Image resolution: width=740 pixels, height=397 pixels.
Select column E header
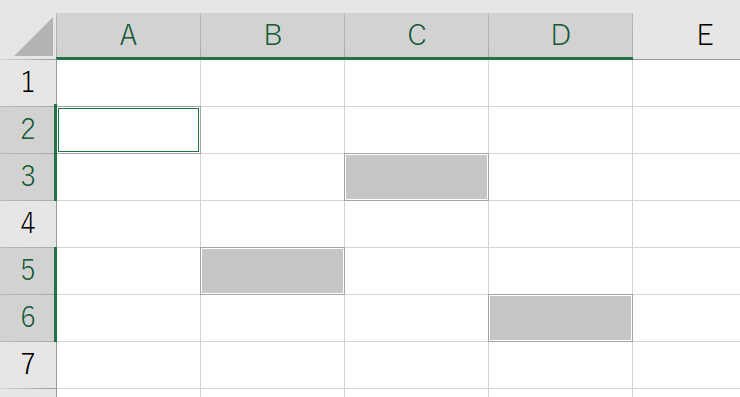coord(687,35)
